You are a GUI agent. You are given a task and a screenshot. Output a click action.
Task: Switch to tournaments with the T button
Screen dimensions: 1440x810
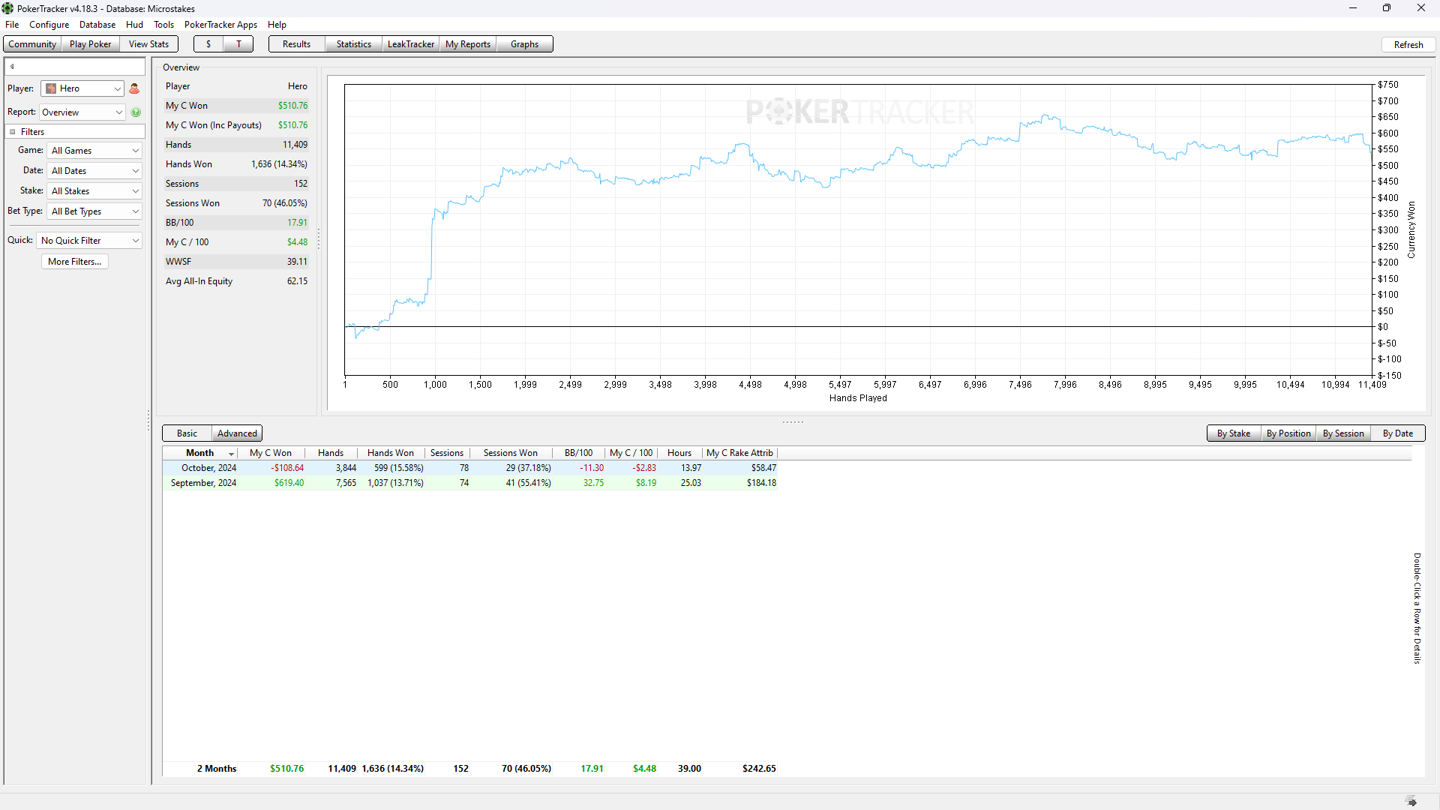coord(238,44)
